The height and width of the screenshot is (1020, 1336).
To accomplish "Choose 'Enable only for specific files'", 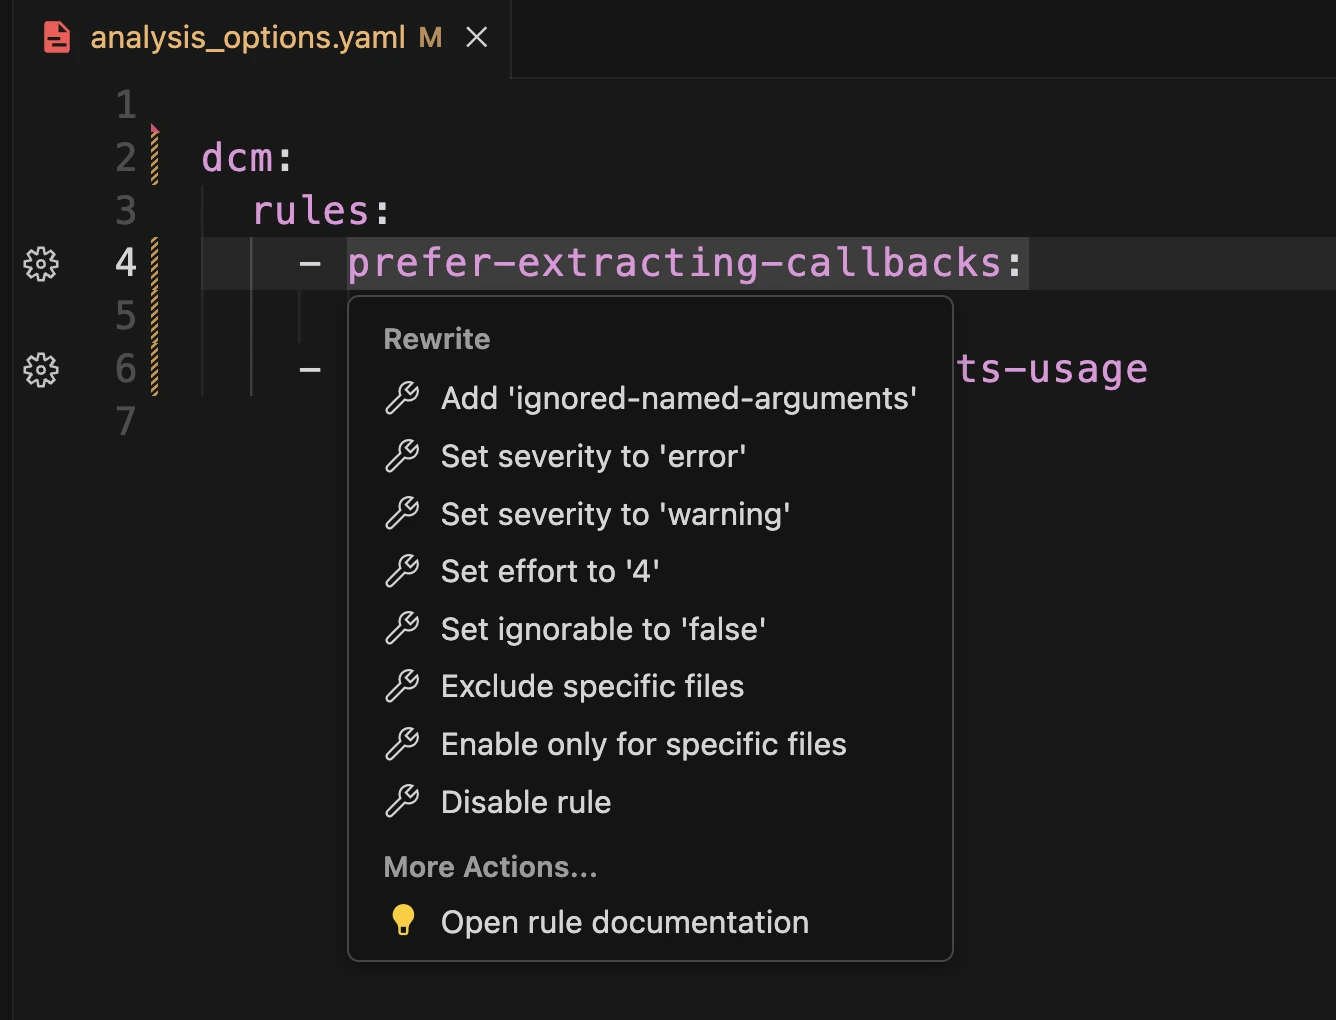I will coord(643,744).
